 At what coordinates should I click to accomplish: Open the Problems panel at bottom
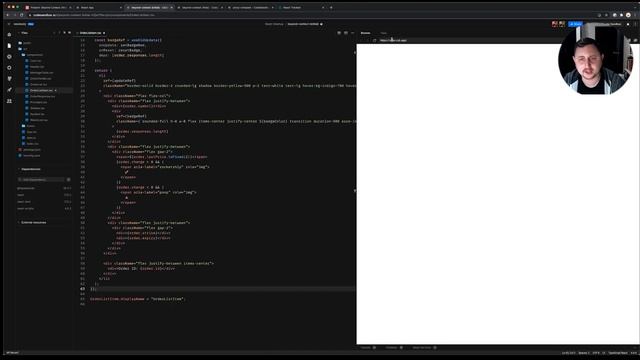[394, 348]
